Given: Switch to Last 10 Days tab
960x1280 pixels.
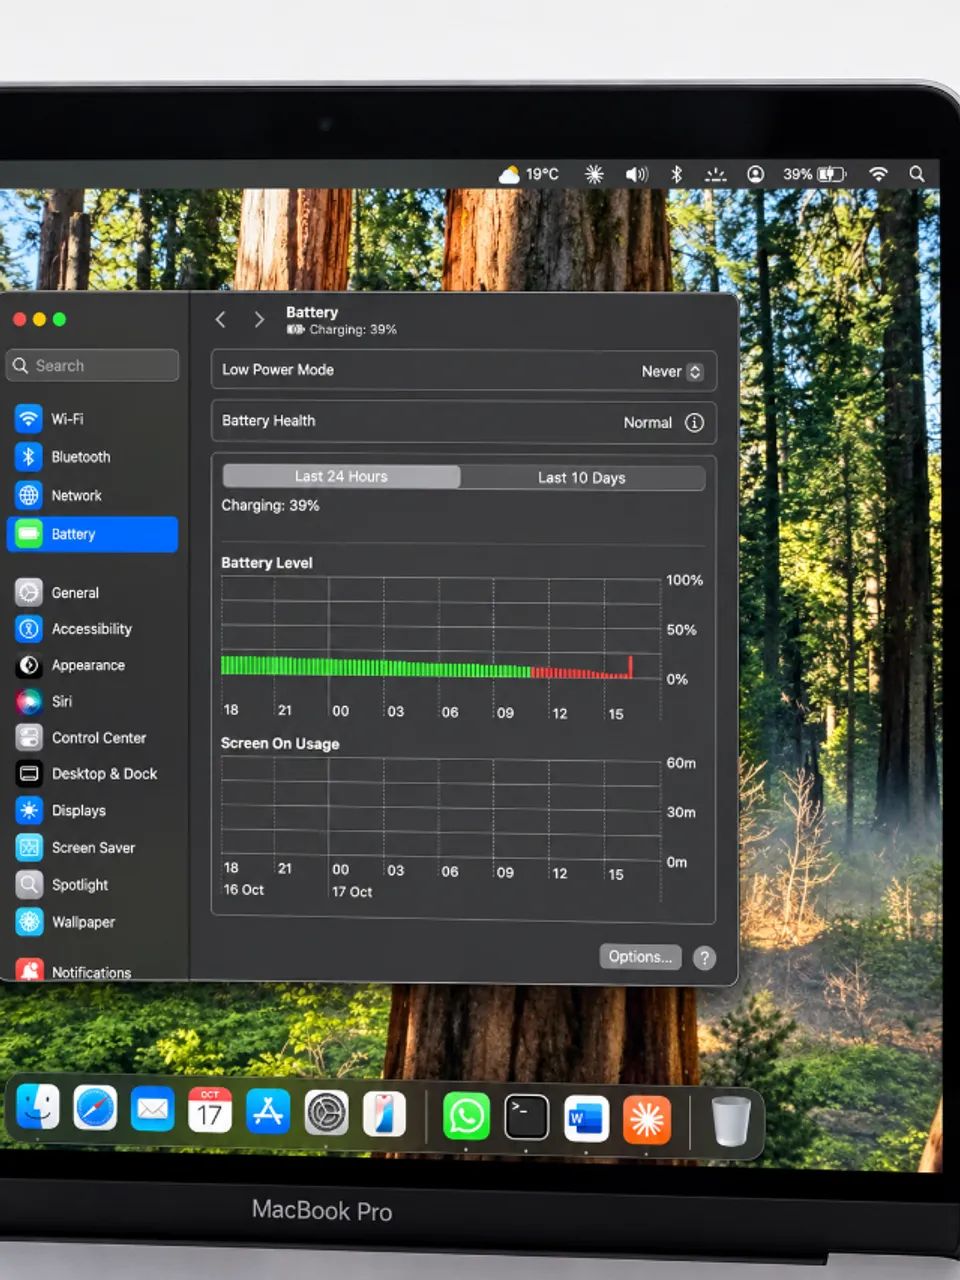Looking at the screenshot, I should 582,477.
